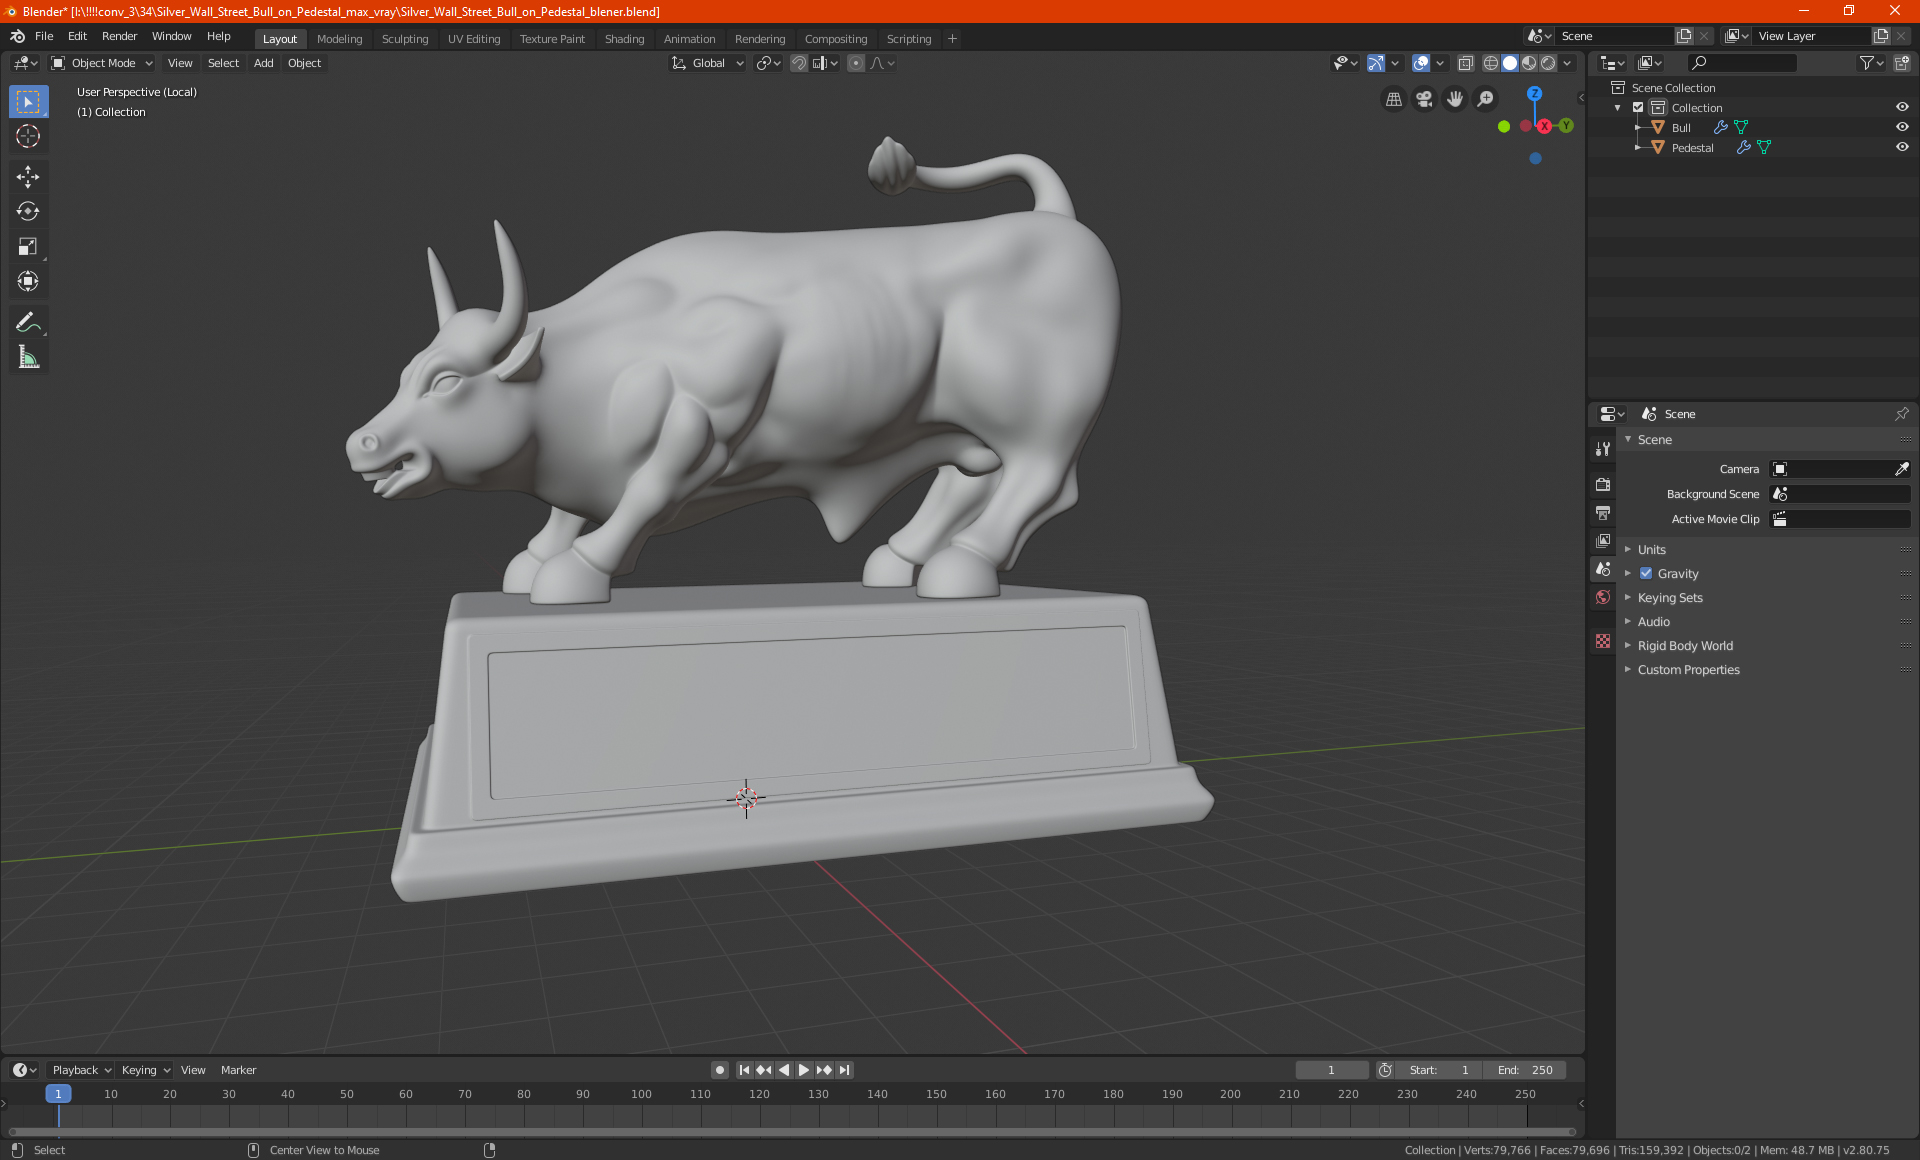Open the World properties tab
This screenshot has width=1920, height=1160.
[1603, 597]
